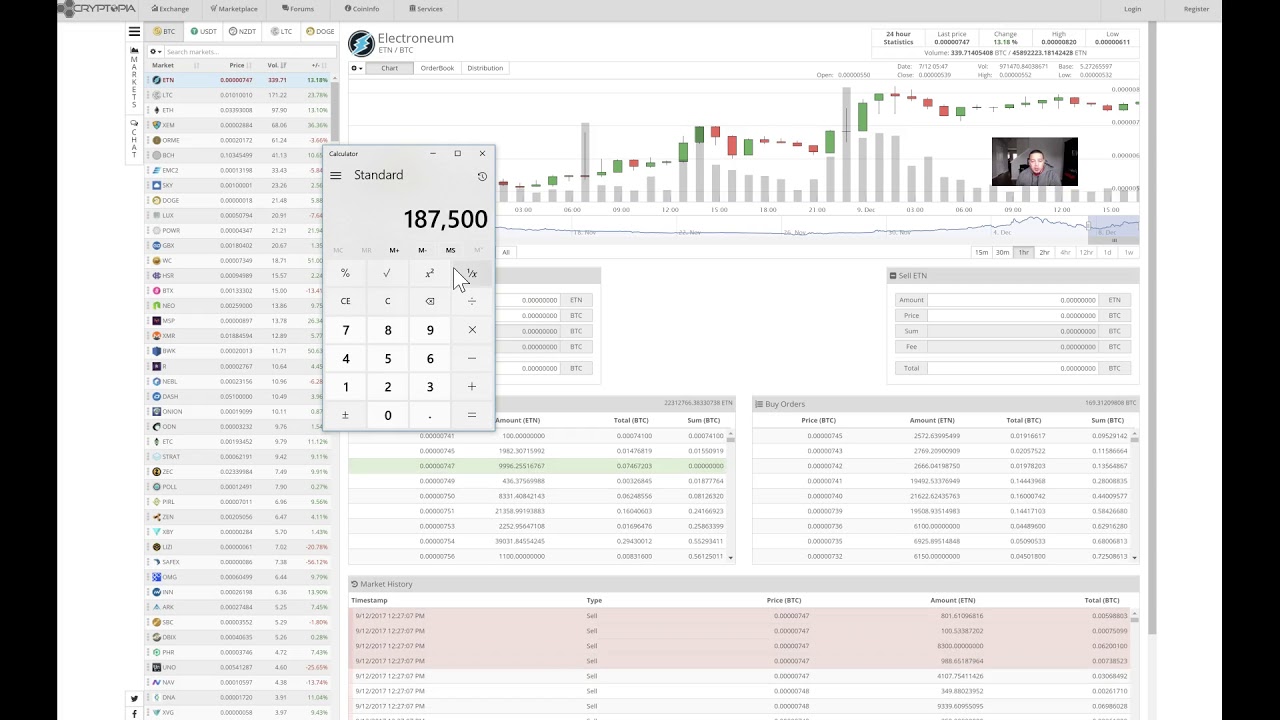Viewport: 1280px width, 720px height.
Task: Open the CoinInfo top menu
Action: [362, 9]
